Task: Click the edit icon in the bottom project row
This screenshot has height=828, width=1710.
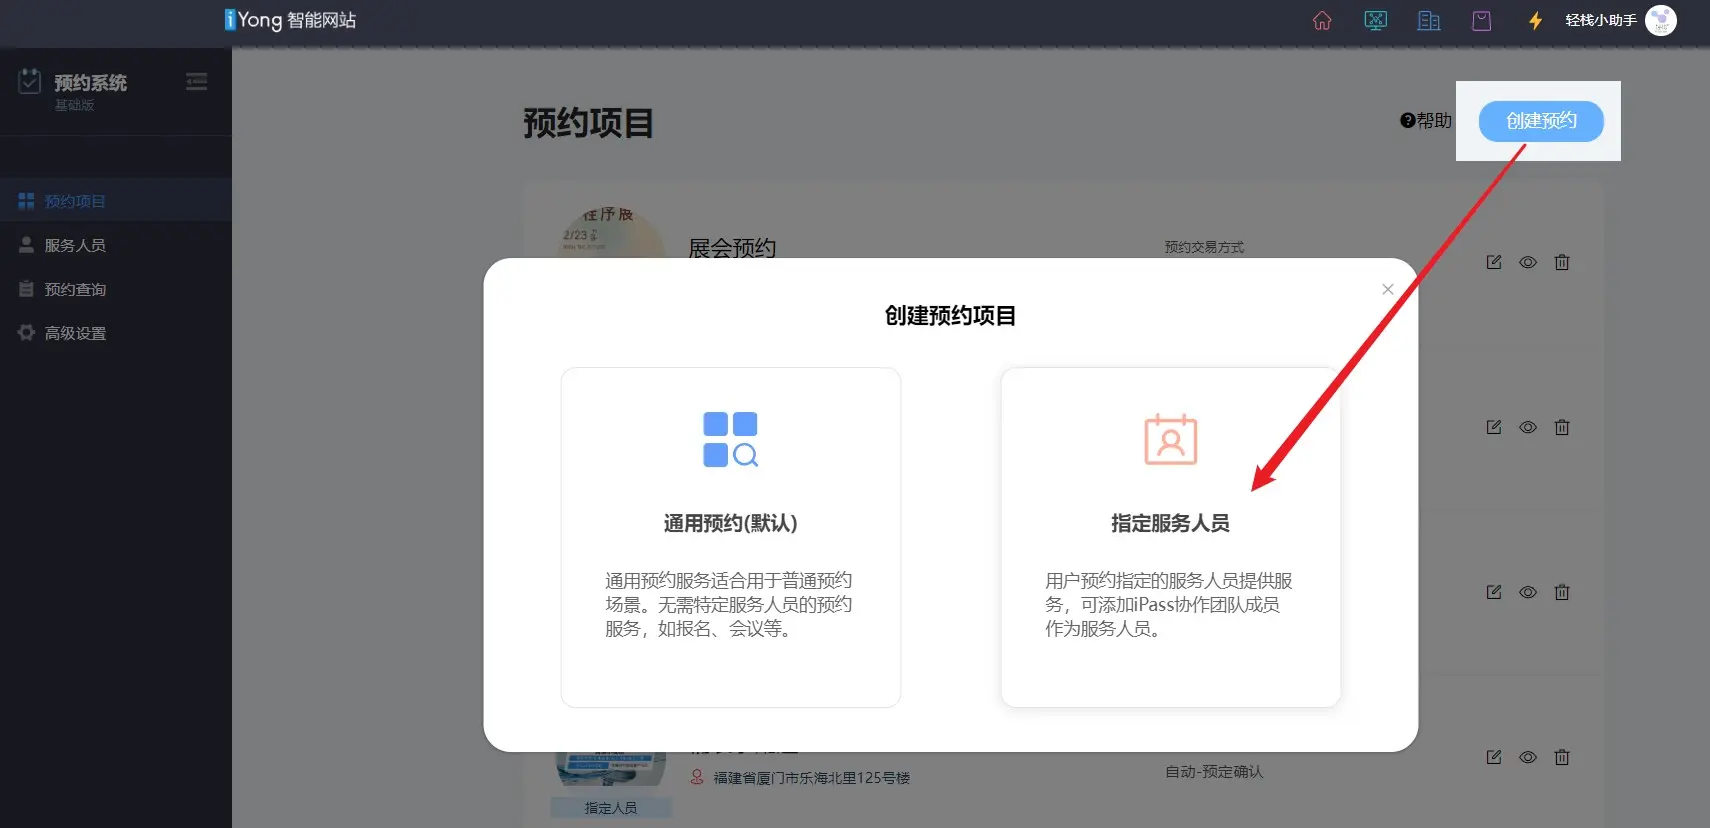Action: (x=1494, y=757)
